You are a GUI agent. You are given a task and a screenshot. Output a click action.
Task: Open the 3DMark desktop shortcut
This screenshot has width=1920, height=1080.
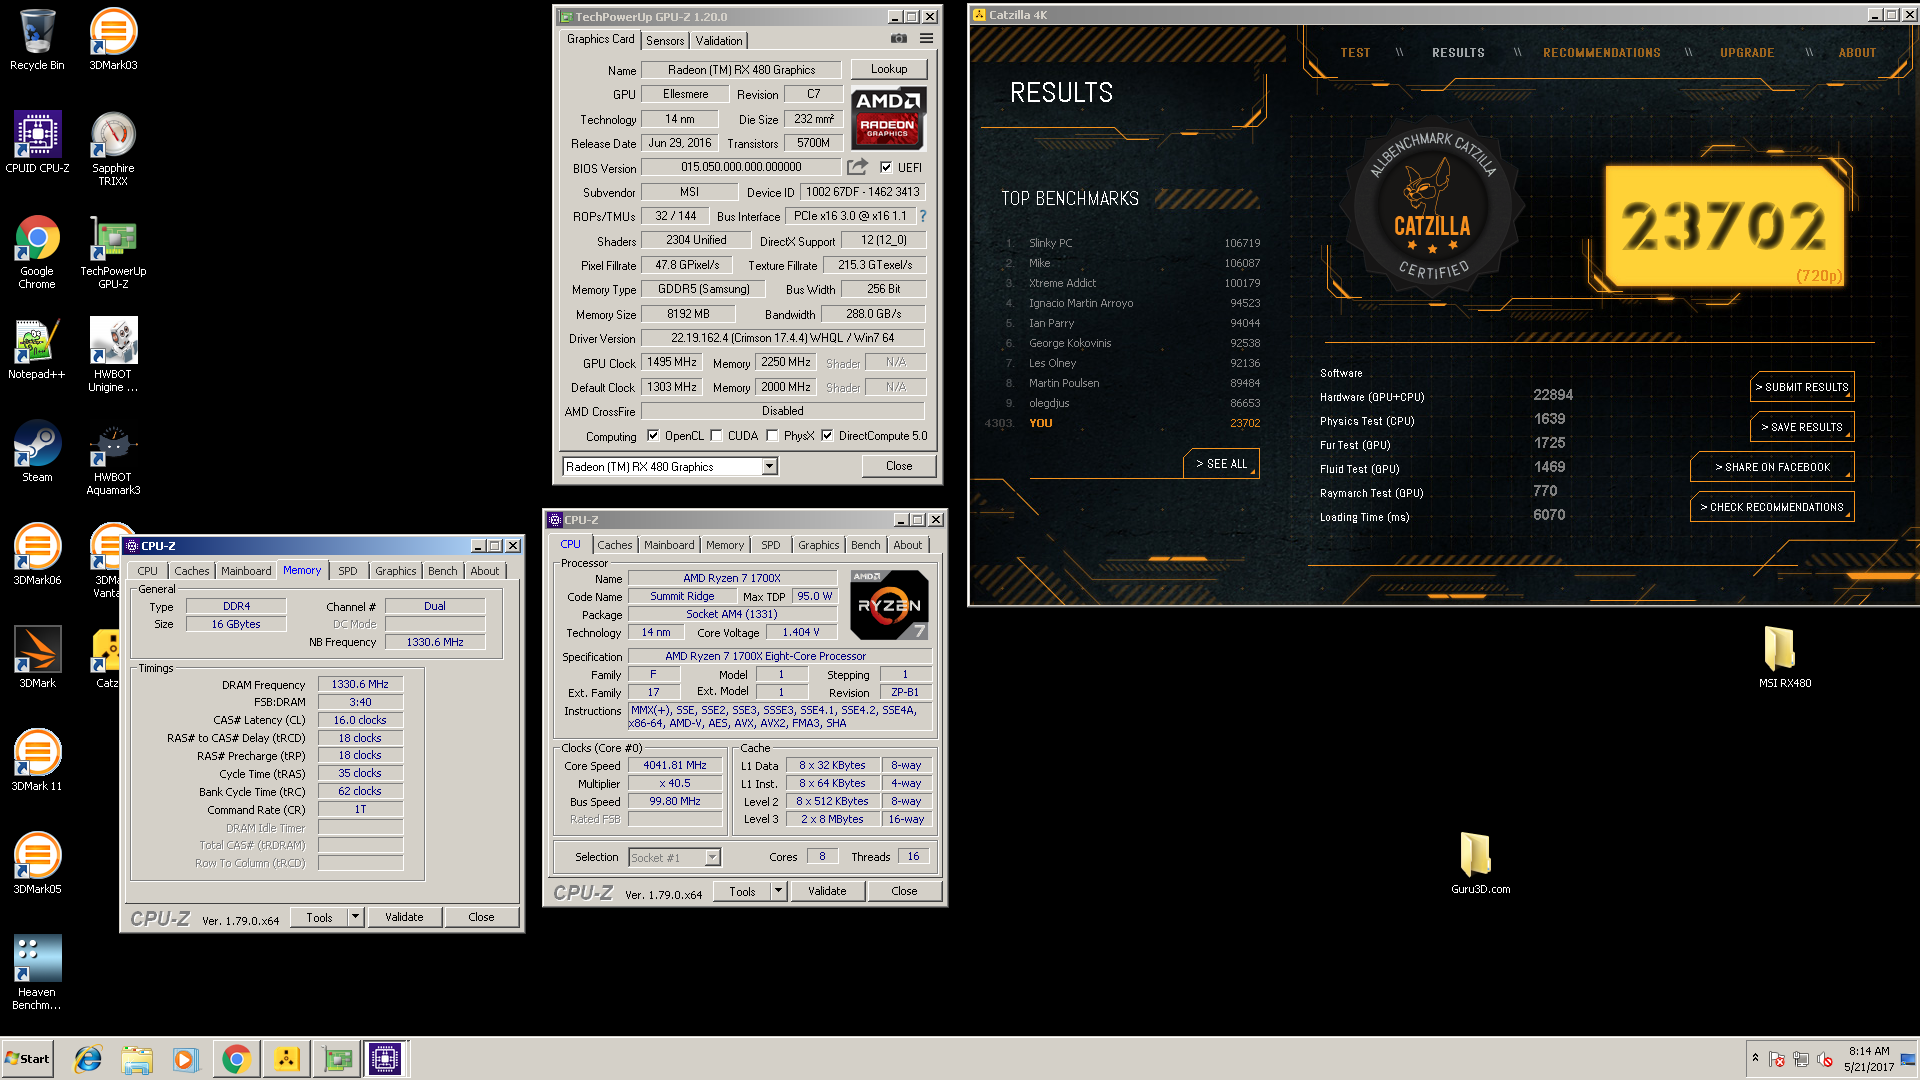[37, 658]
